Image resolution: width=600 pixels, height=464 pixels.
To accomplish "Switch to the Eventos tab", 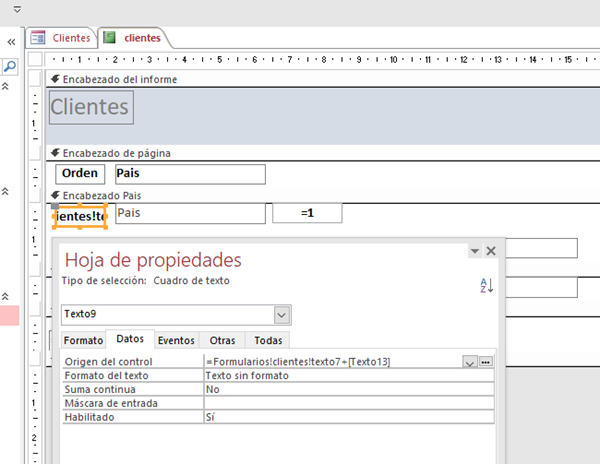I will coord(175,341).
